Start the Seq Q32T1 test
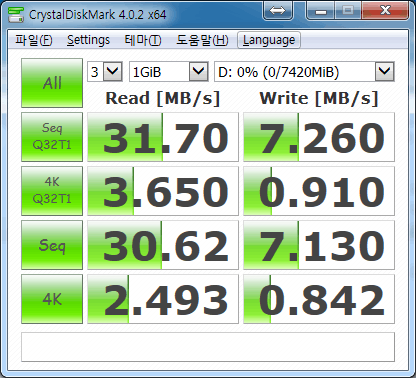Screen dimensions: 416x378 pos(52,137)
